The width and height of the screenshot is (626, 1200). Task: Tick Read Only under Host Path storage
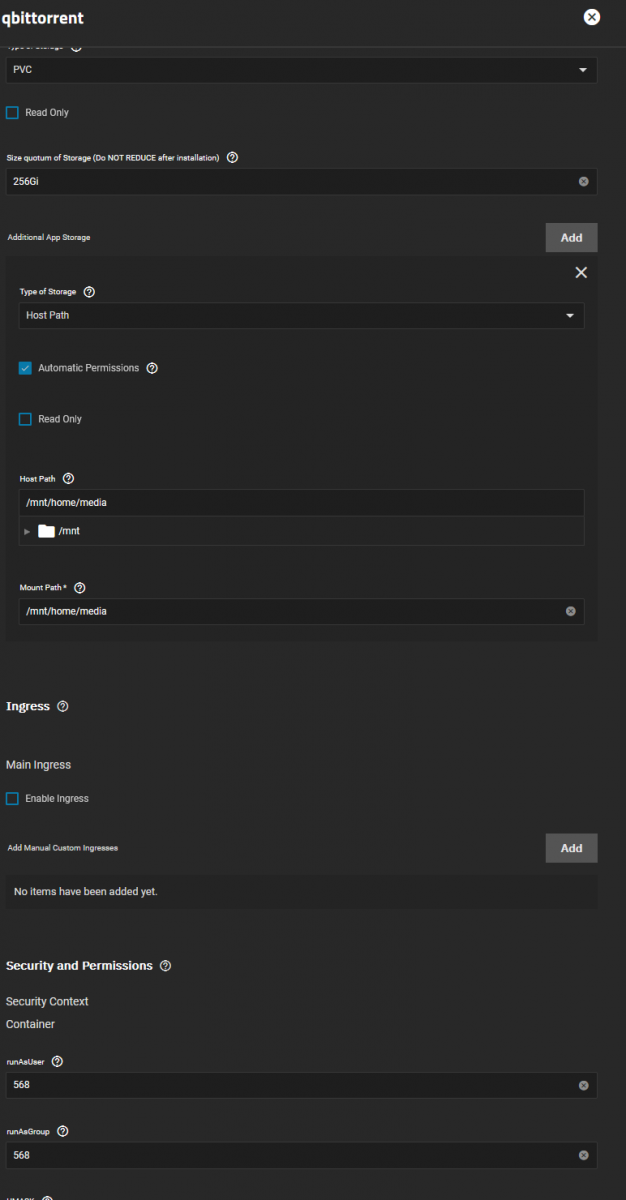point(25,419)
